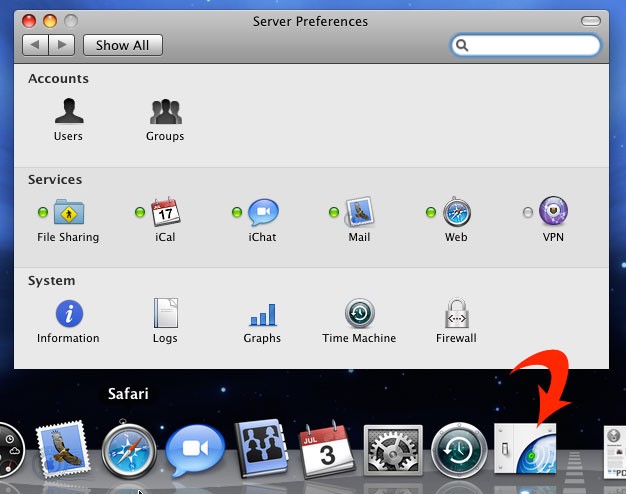Click the 'Mail' label in Services
This screenshot has height=494, width=626.
[359, 237]
